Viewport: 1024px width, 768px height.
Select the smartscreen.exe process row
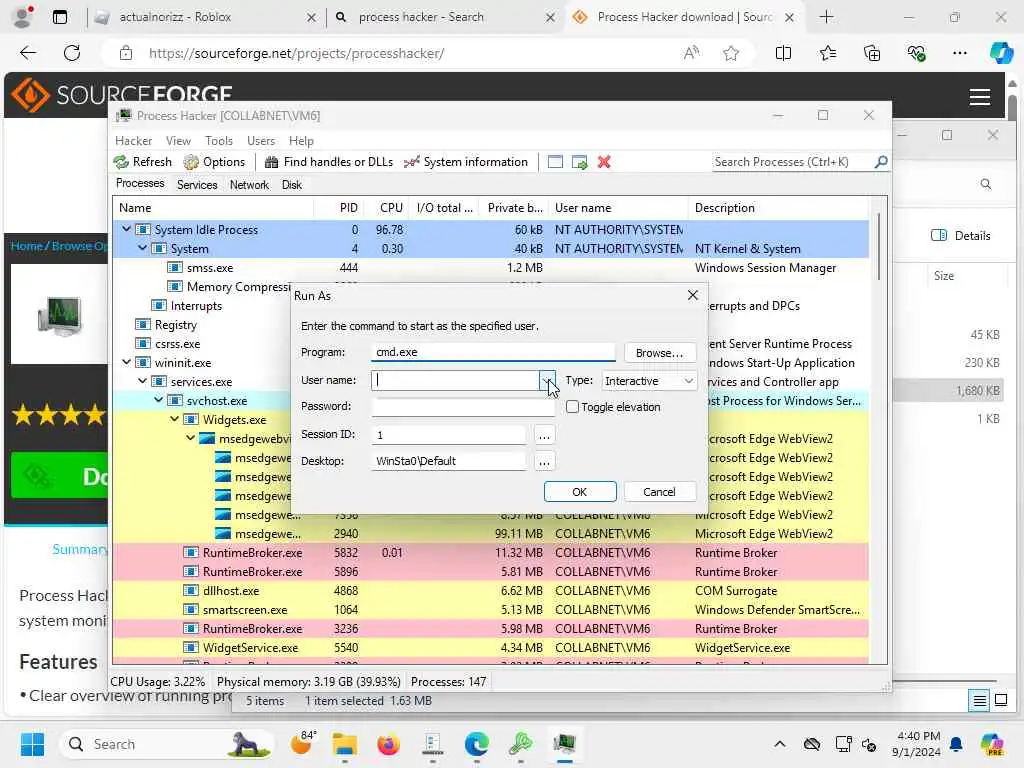point(490,609)
